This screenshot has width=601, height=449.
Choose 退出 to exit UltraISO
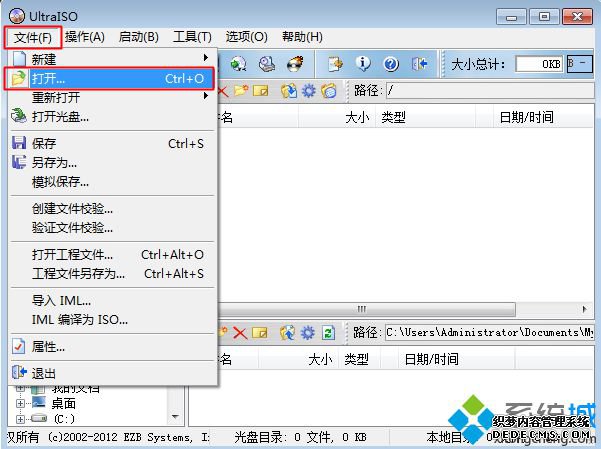point(111,373)
